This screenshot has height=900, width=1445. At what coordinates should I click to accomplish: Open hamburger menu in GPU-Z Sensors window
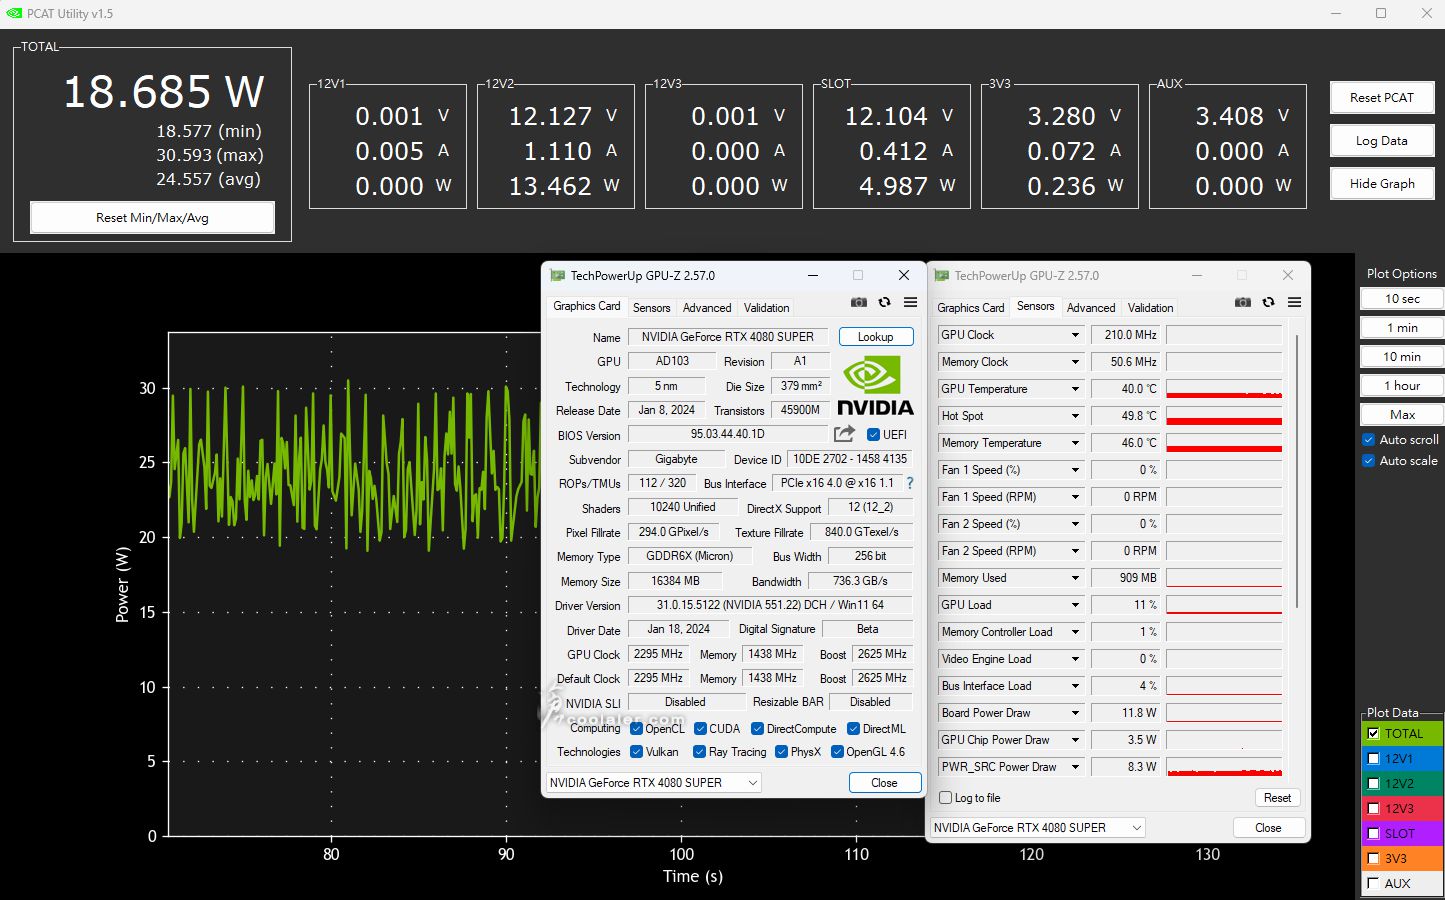click(x=1294, y=302)
